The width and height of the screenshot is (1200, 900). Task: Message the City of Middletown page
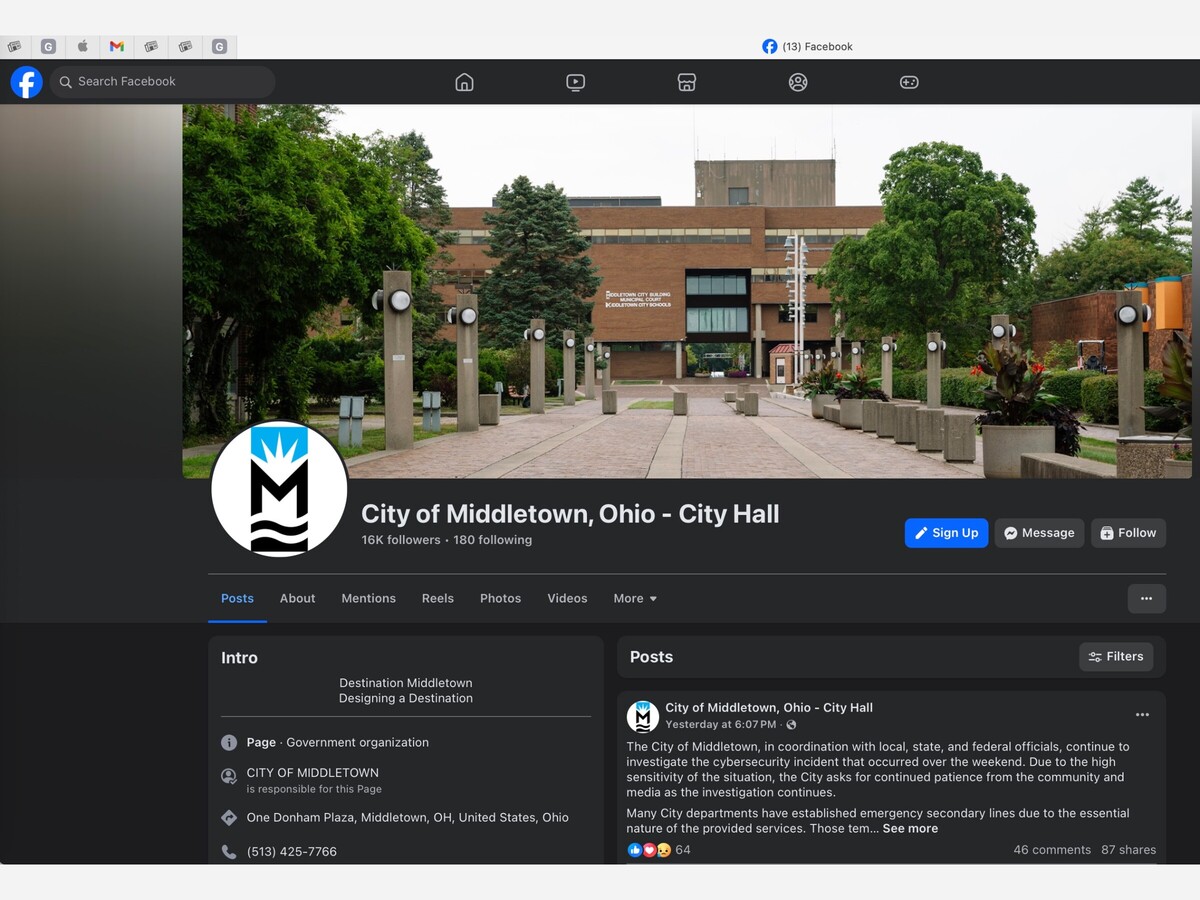1039,533
